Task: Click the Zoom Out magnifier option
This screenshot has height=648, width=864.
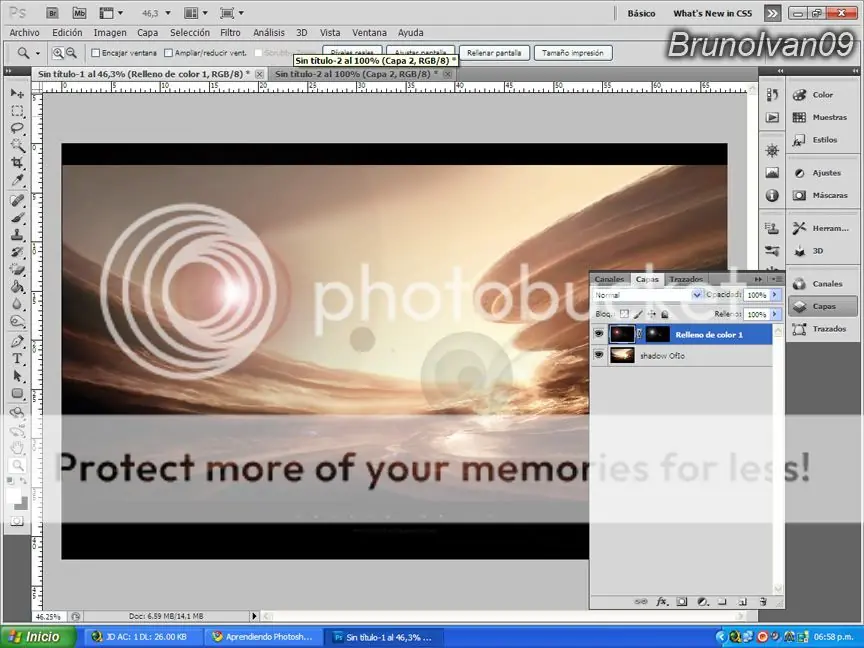Action: (71, 53)
